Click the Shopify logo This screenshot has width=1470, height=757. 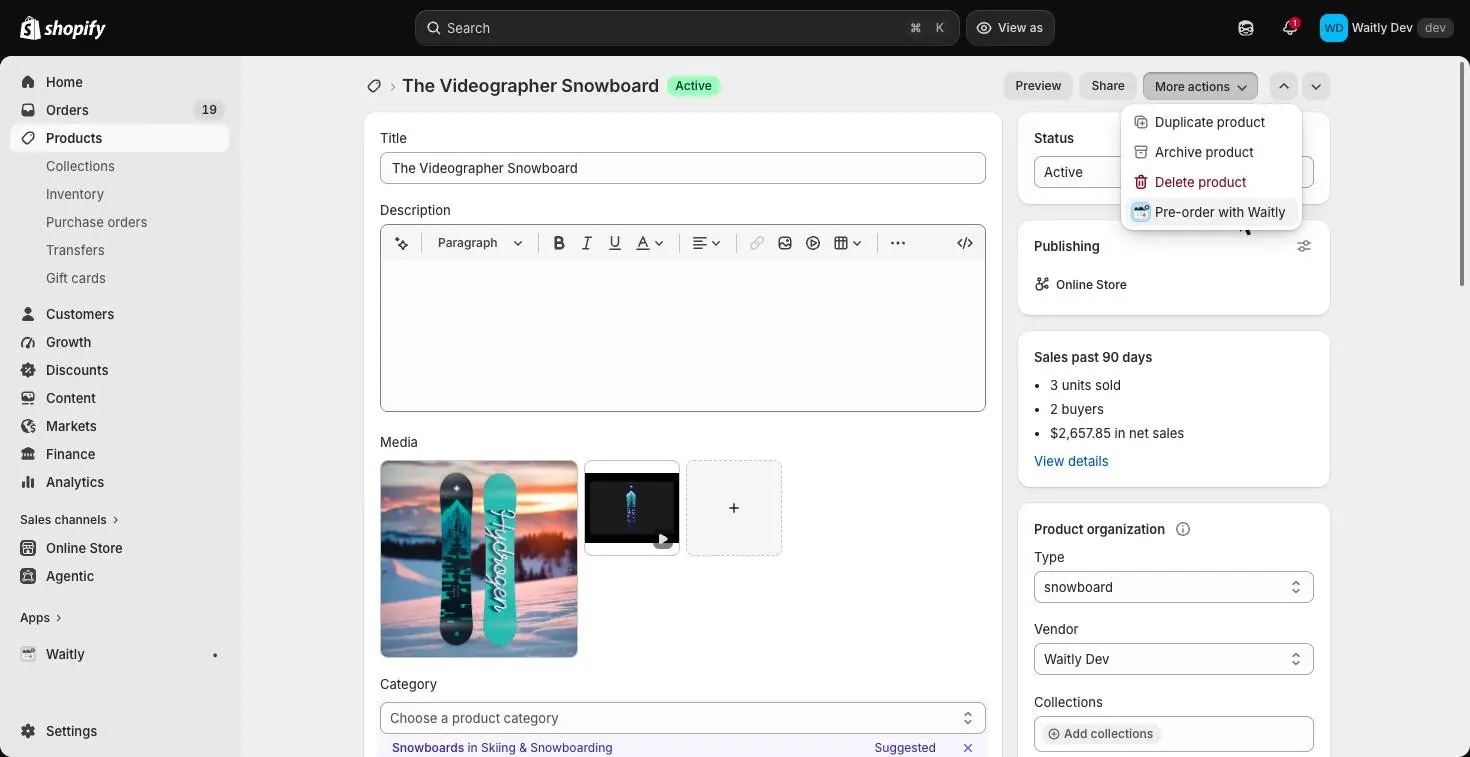click(x=63, y=28)
